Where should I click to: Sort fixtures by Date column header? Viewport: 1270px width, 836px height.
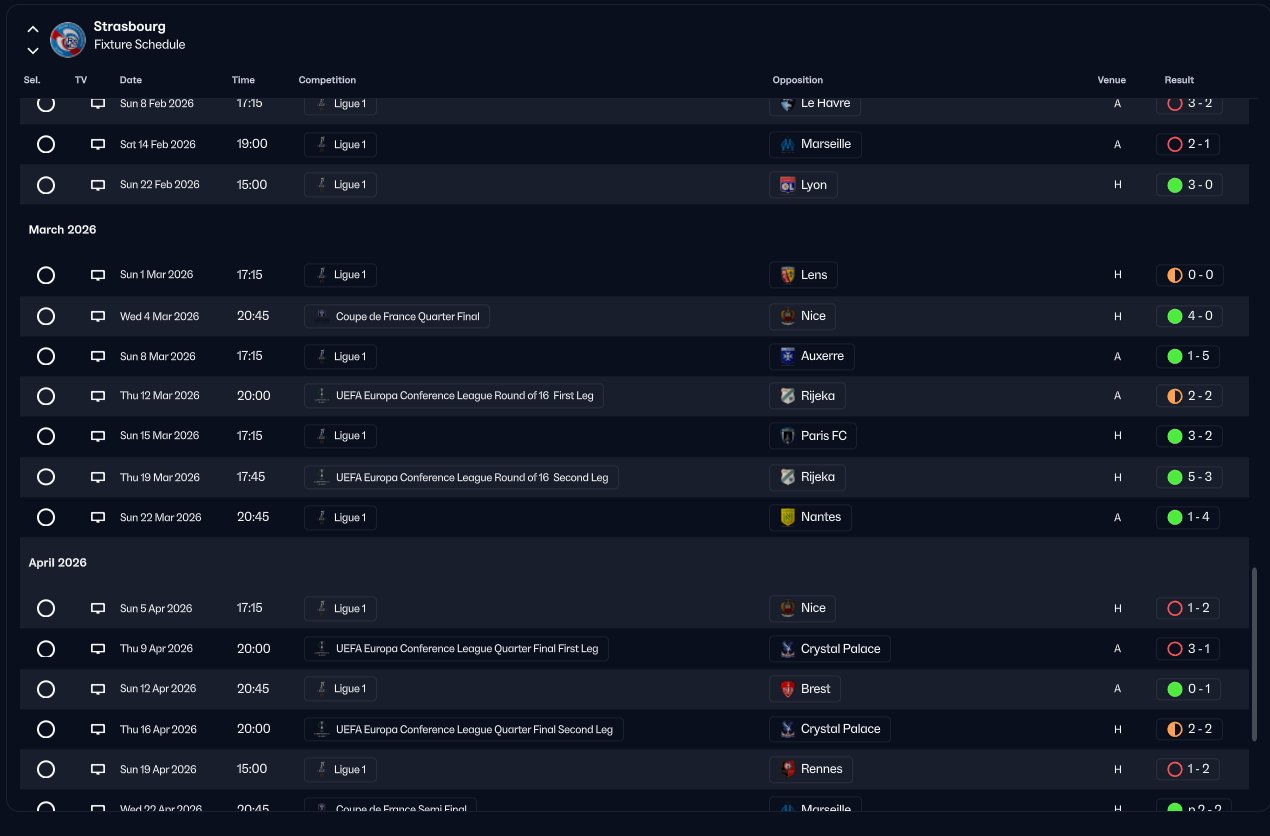click(x=131, y=80)
